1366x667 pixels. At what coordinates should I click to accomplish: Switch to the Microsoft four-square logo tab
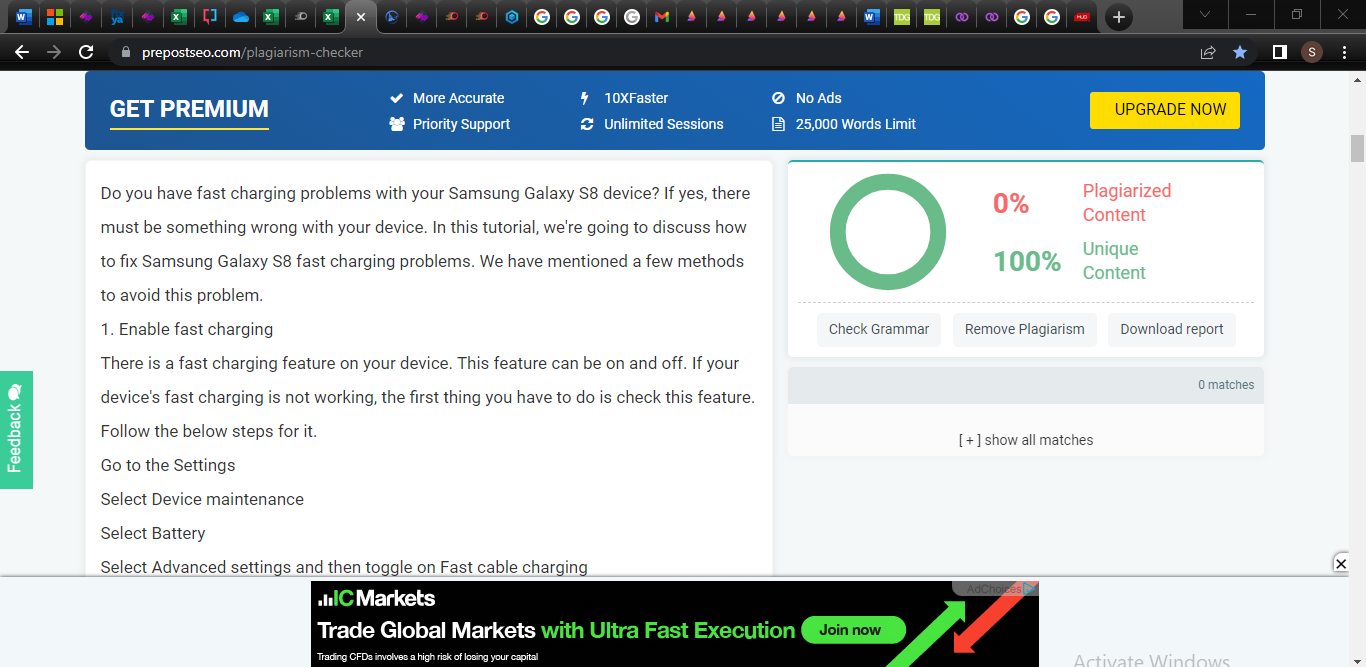[55, 17]
